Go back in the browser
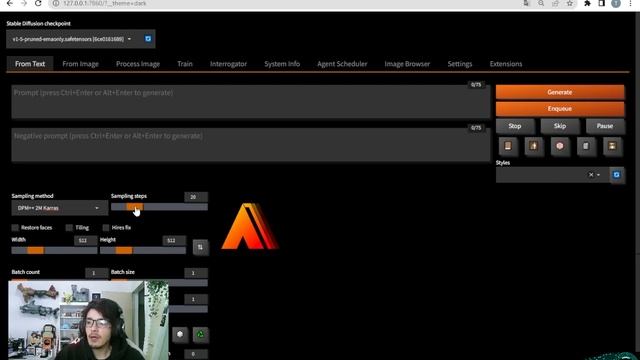The width and height of the screenshot is (640, 360). pyautogui.click(x=9, y=3)
